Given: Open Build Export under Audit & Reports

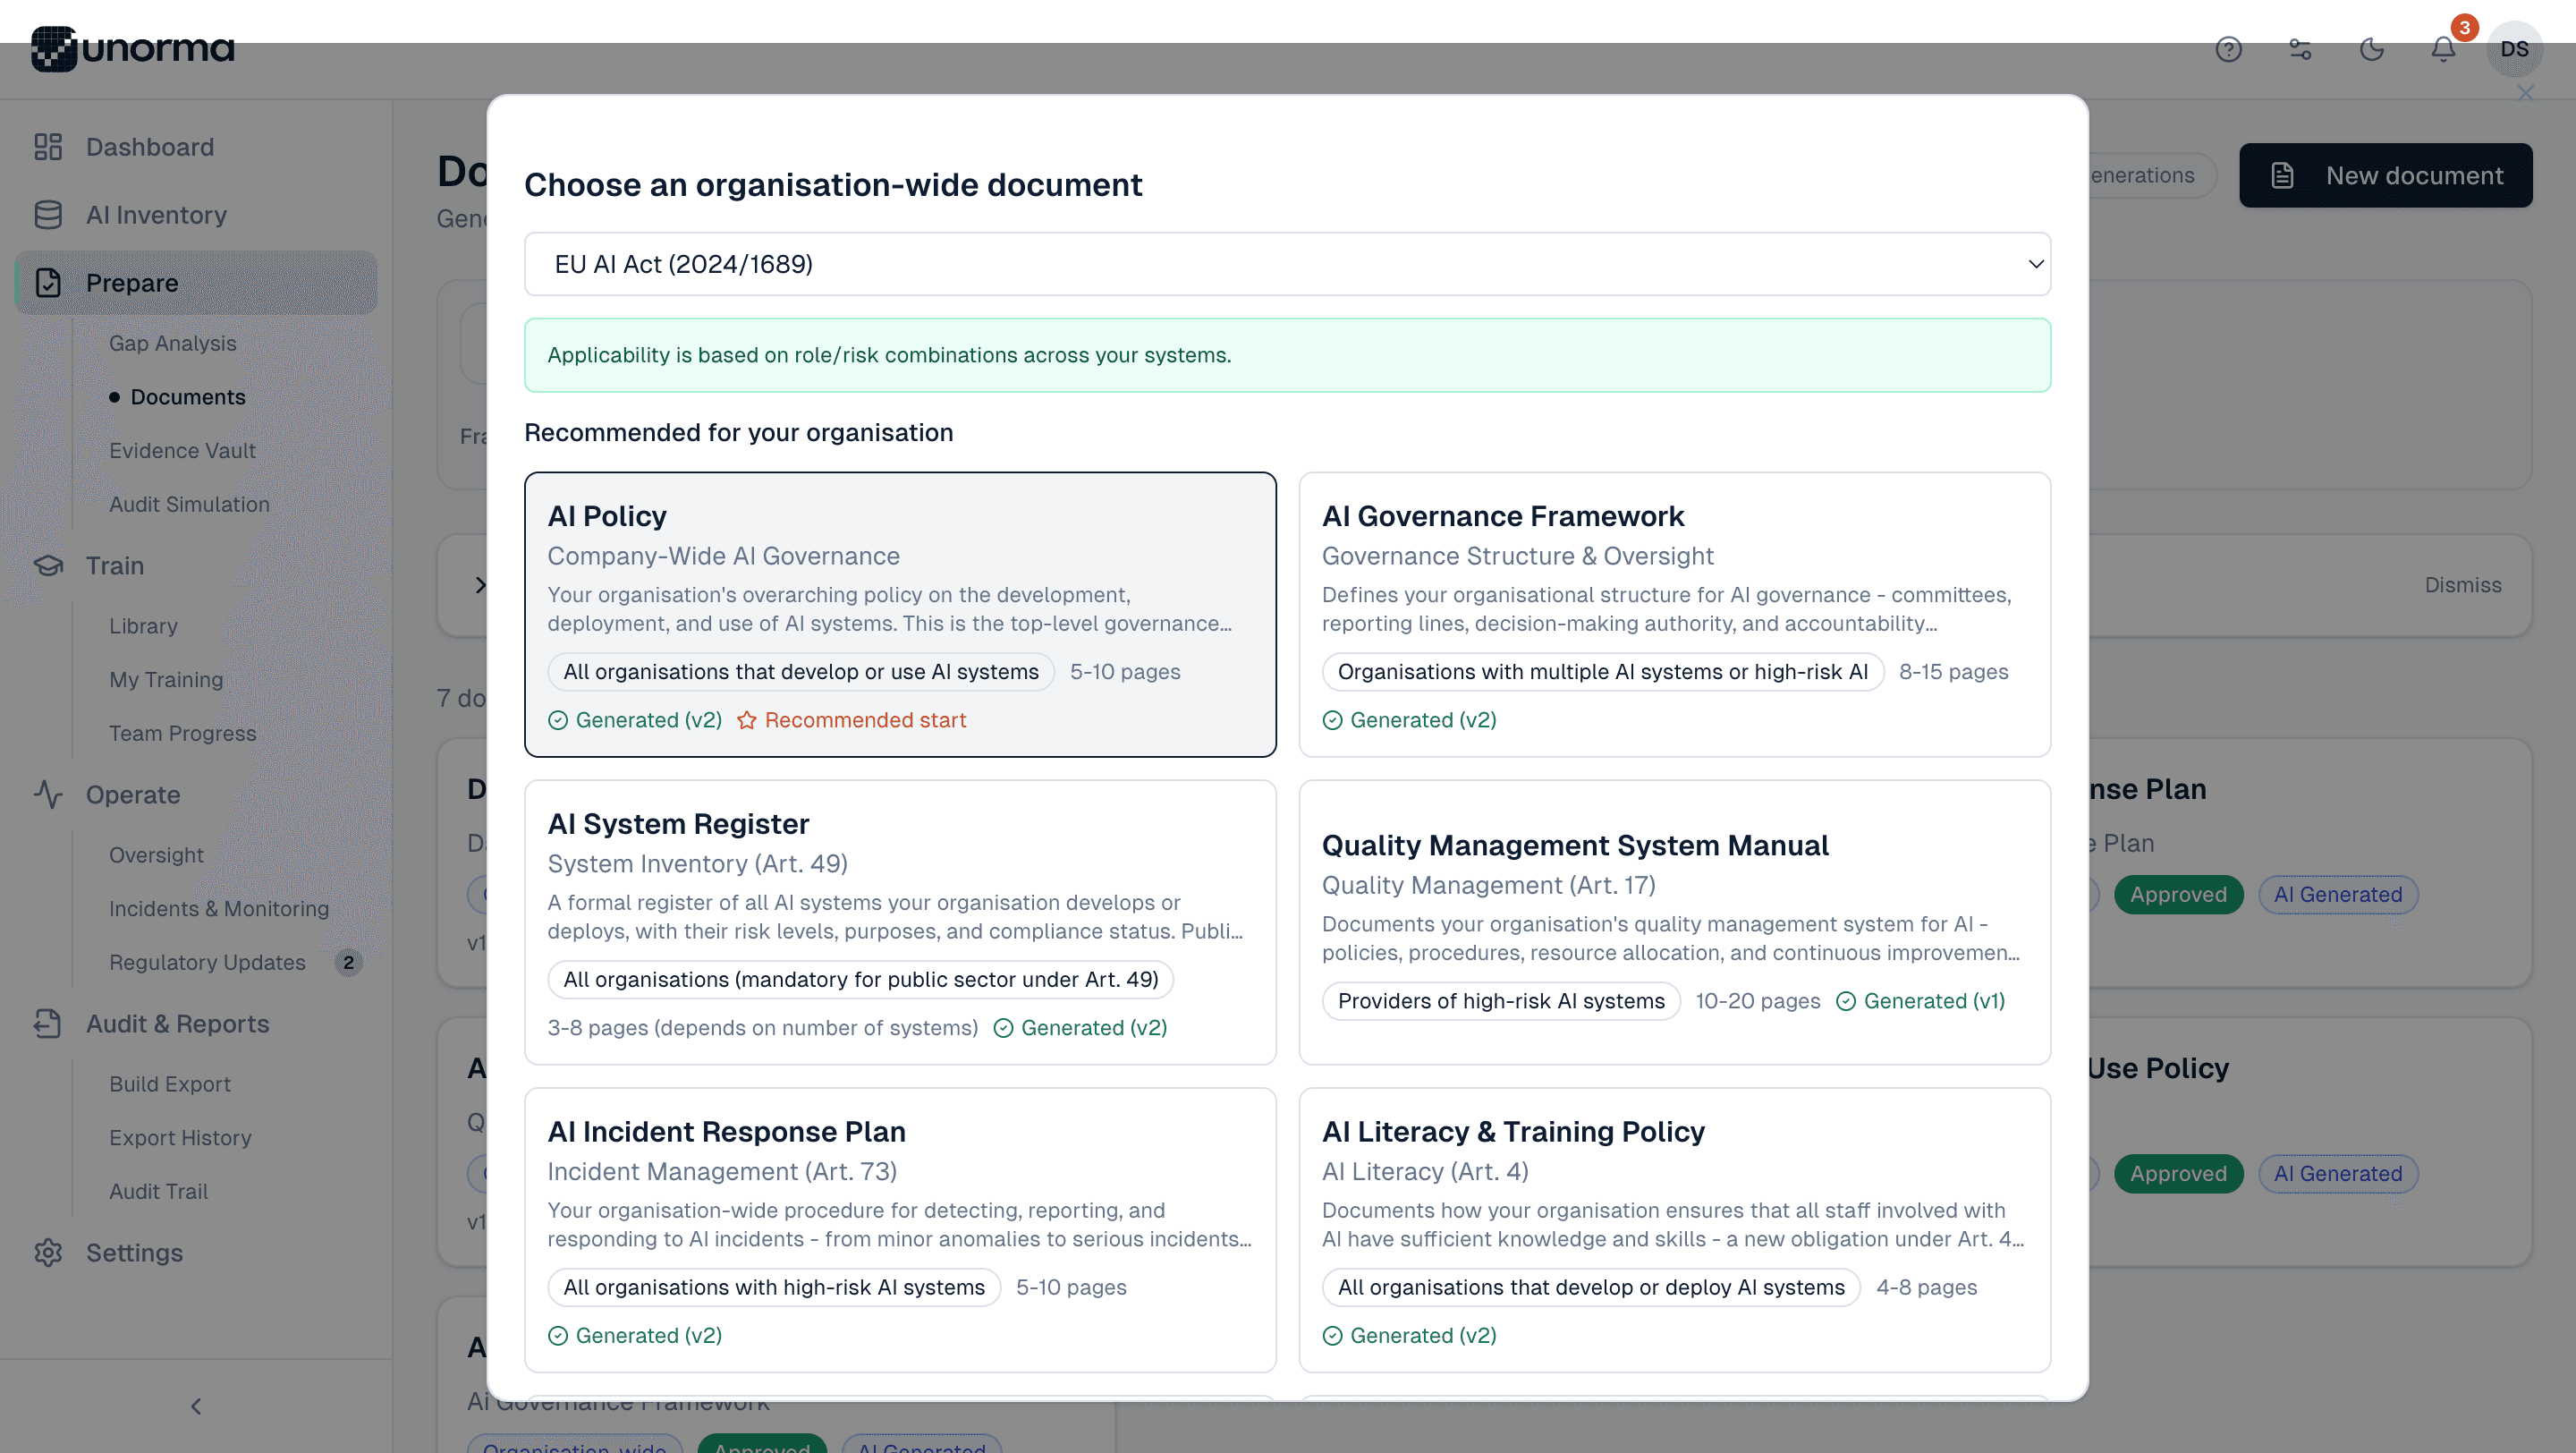Looking at the screenshot, I should click(x=170, y=1085).
